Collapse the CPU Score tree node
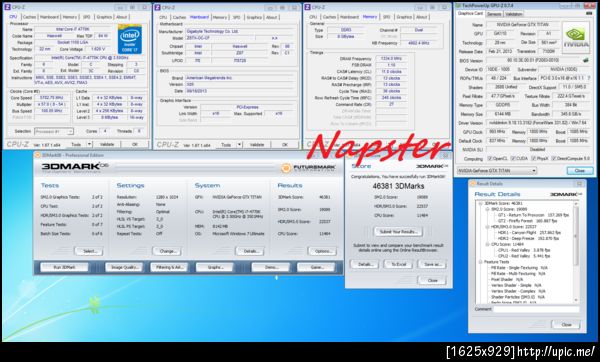 click(488, 244)
